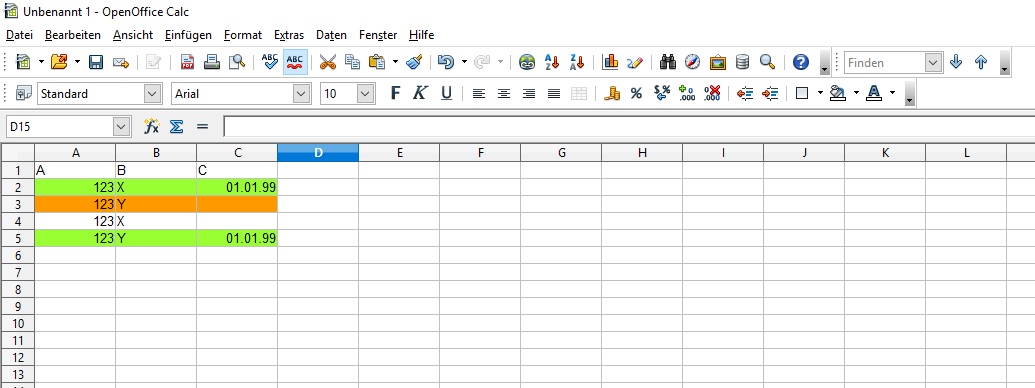1035x388 pixels.
Task: Show data sources
Action: (743, 62)
